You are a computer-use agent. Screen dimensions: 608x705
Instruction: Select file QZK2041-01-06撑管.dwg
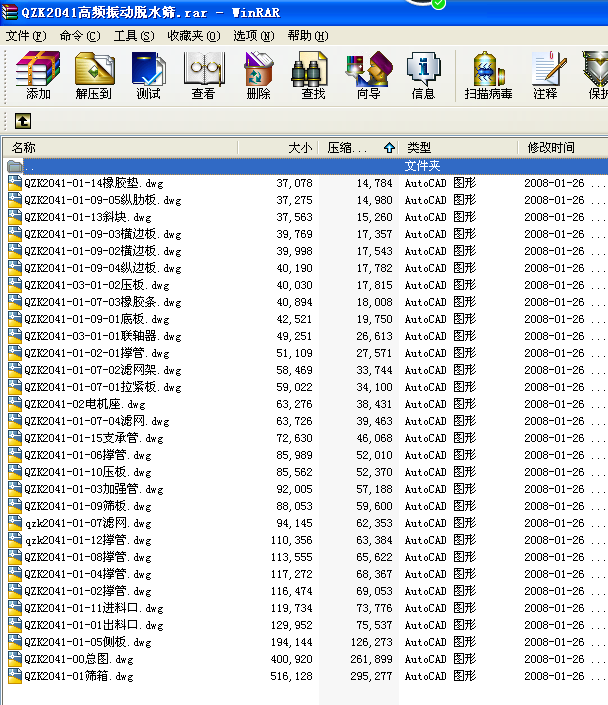tap(88, 455)
